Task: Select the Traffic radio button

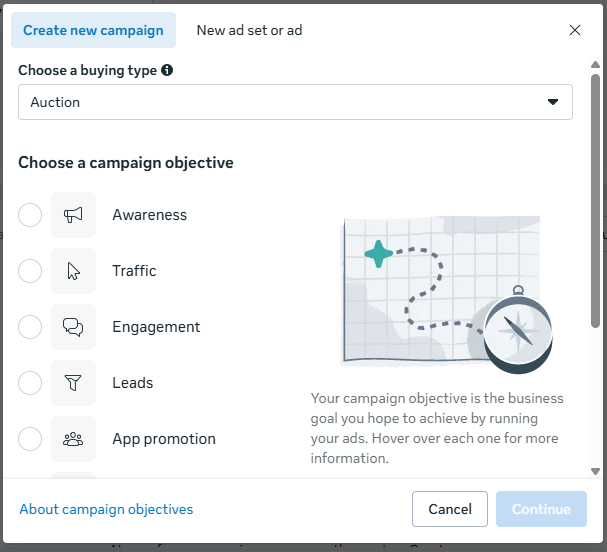Action: pyautogui.click(x=30, y=271)
